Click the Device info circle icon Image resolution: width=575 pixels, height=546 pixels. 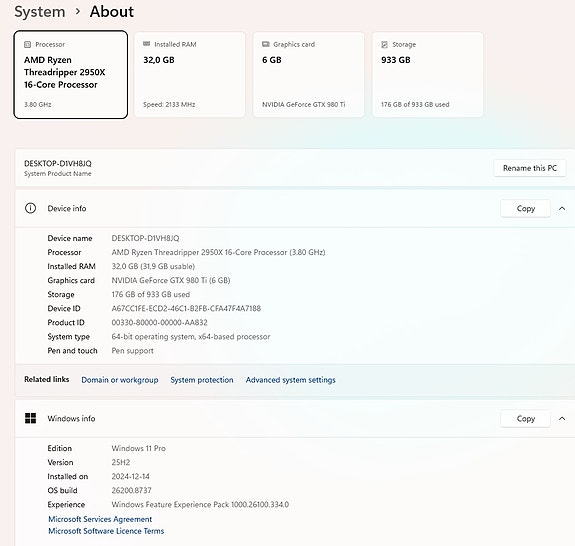coord(30,208)
